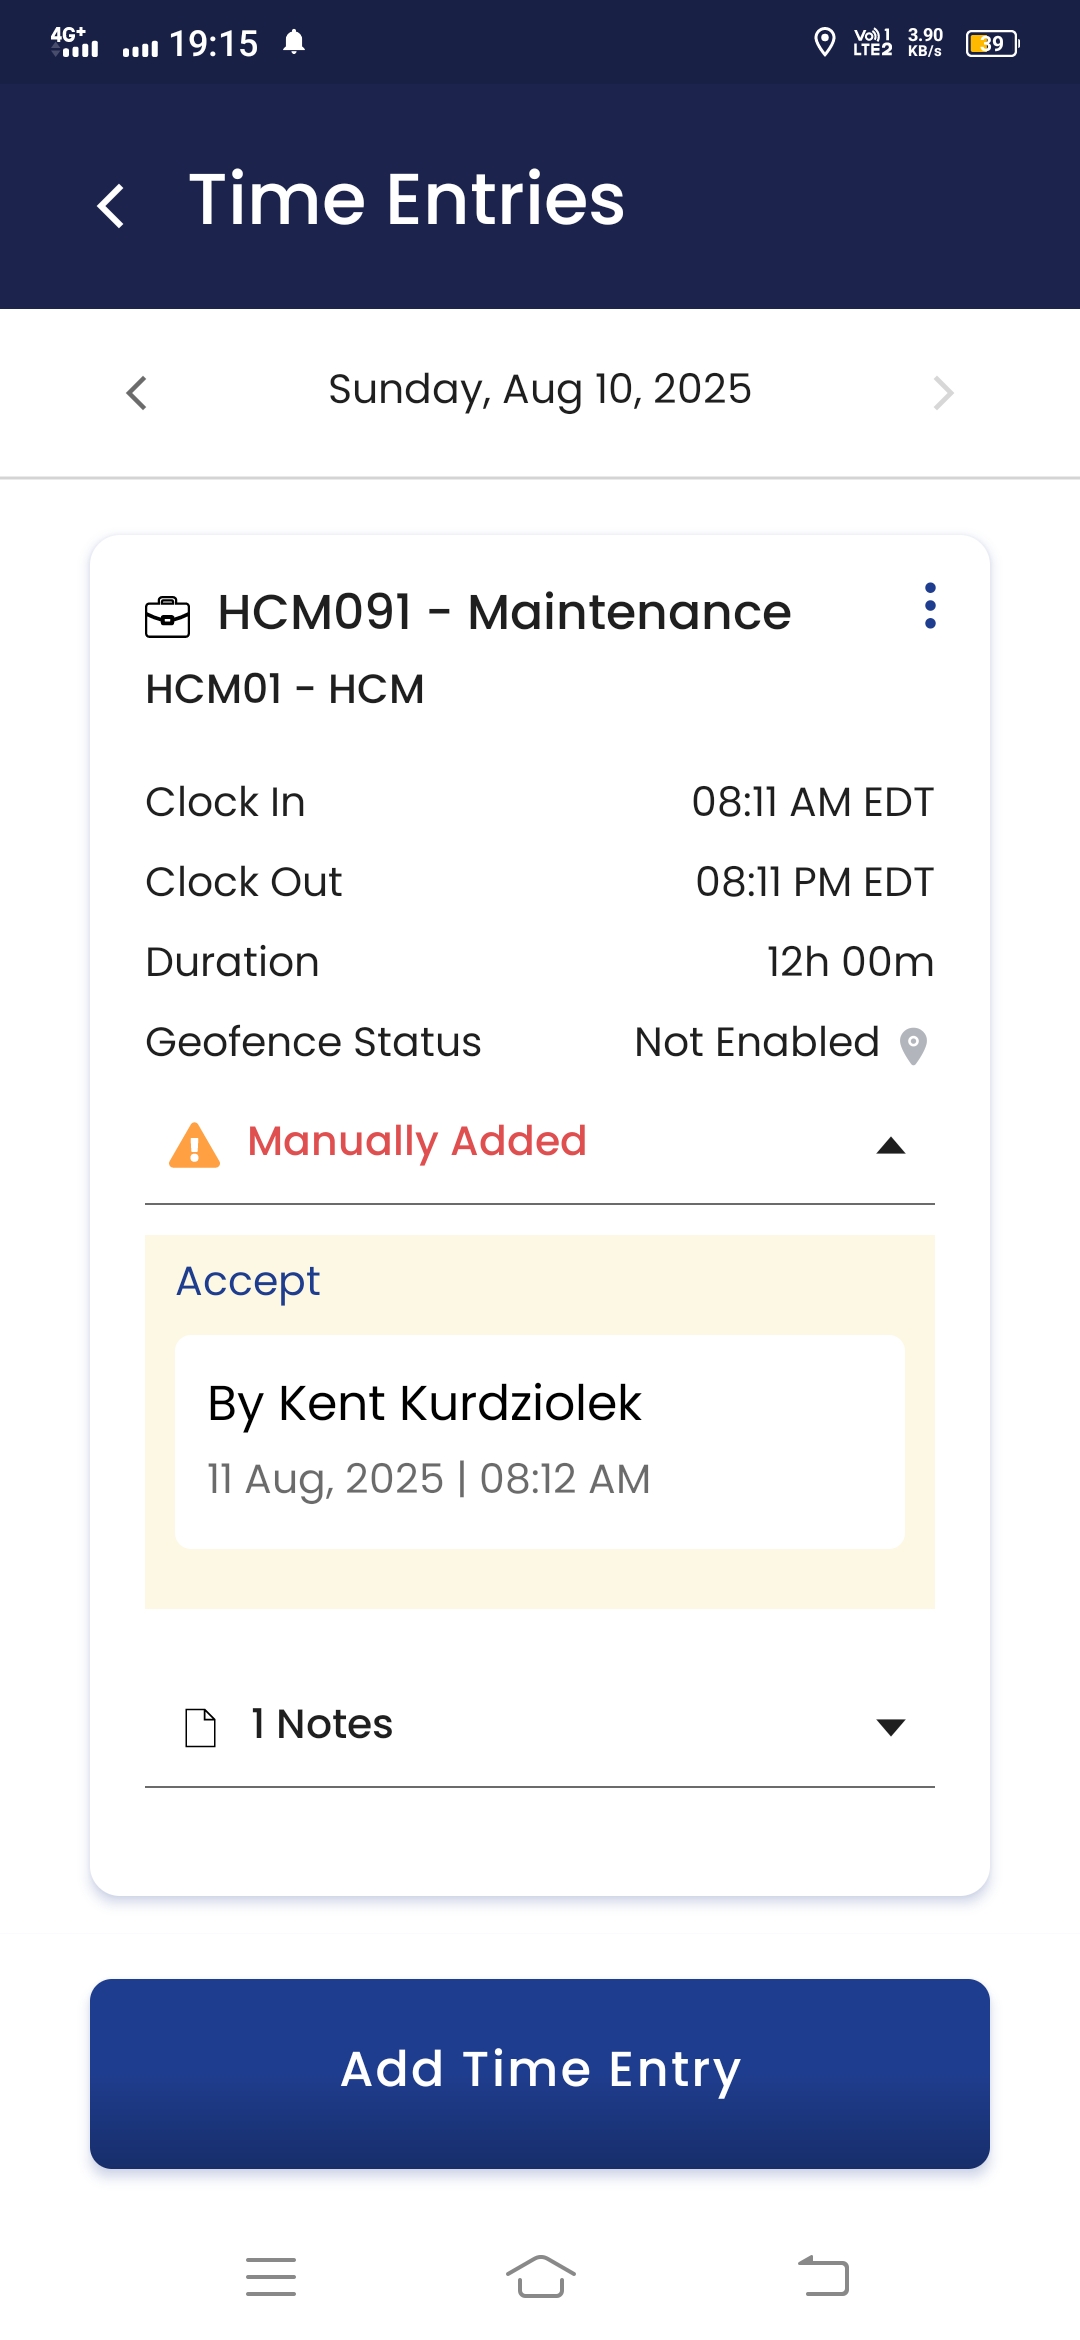The height and width of the screenshot is (2340, 1080).
Task: Go back using the header back arrow
Action: click(111, 205)
